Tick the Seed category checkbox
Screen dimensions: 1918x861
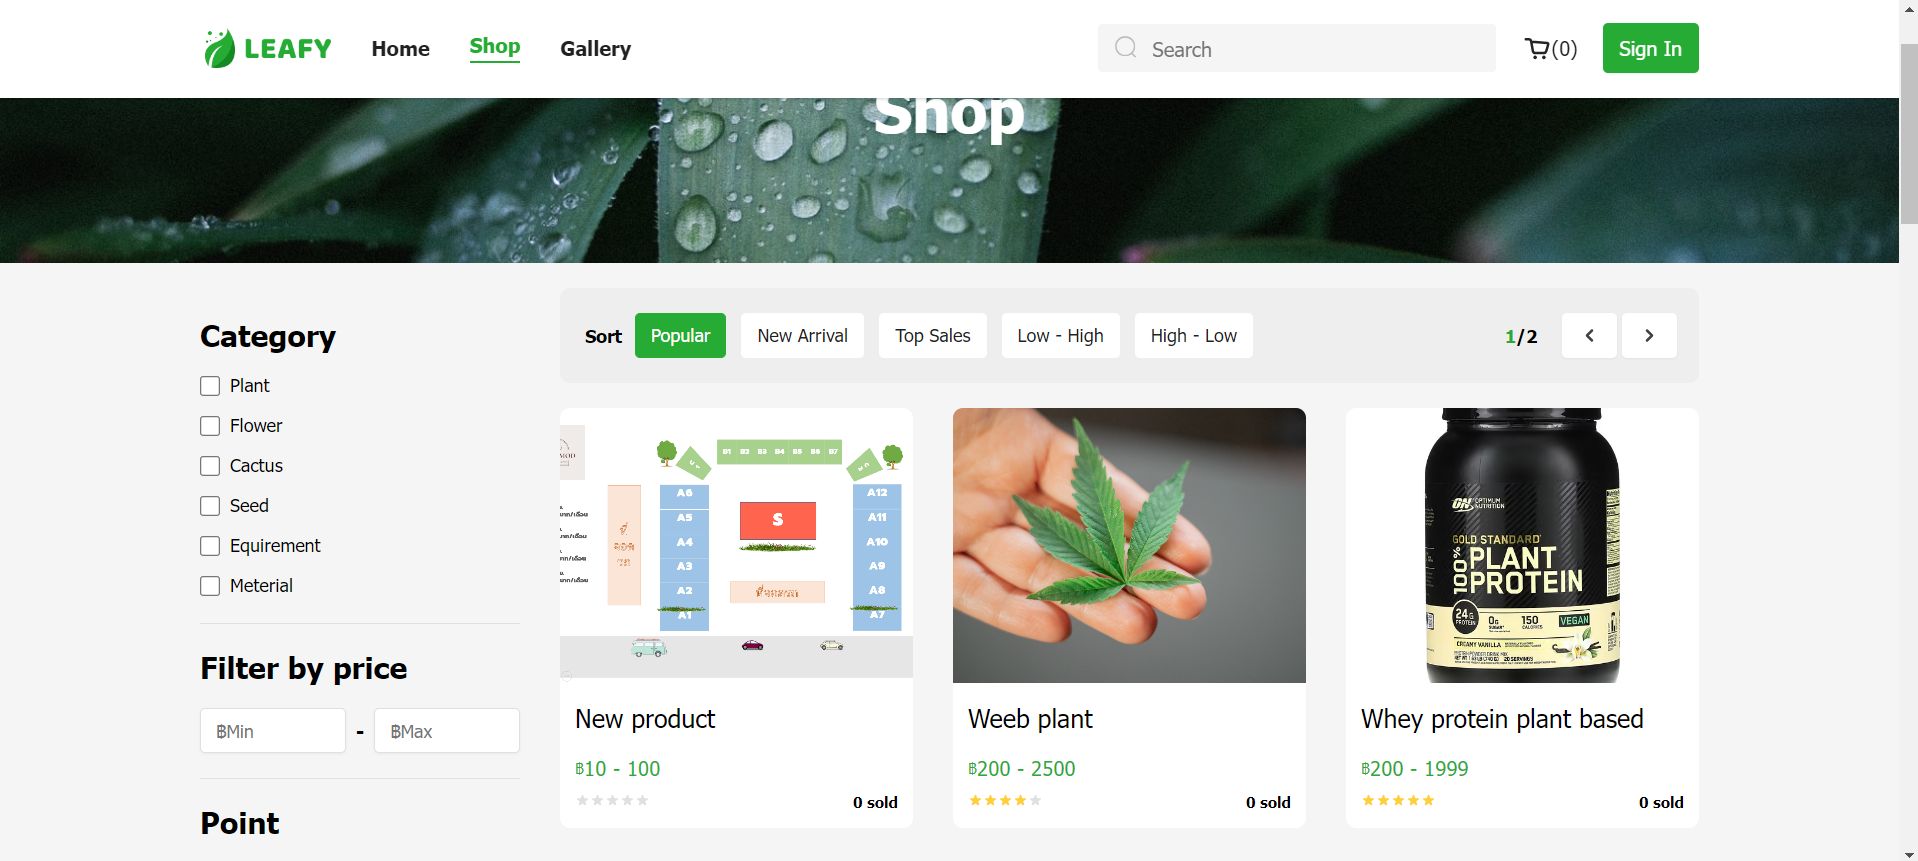pyautogui.click(x=210, y=506)
